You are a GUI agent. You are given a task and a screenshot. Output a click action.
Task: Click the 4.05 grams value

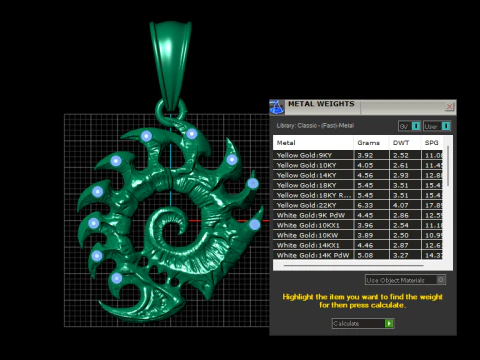click(x=365, y=165)
